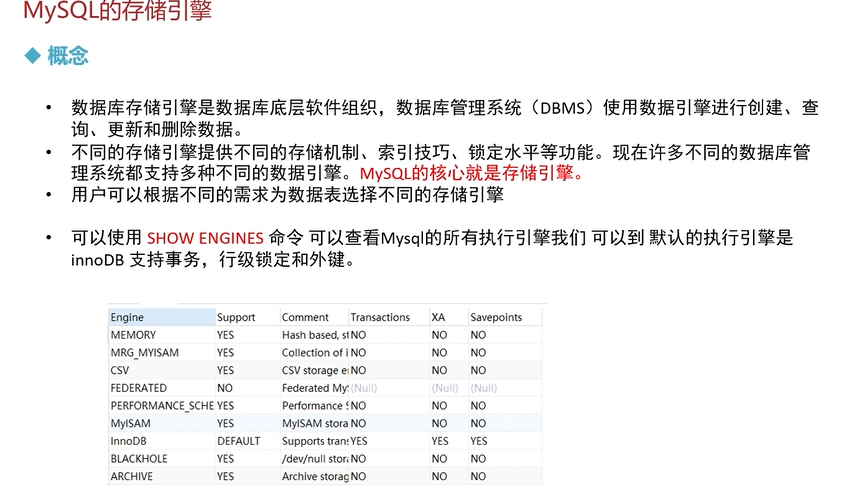Click the Savepoints column header
Viewport: 851px width, 501px height.
(505, 317)
